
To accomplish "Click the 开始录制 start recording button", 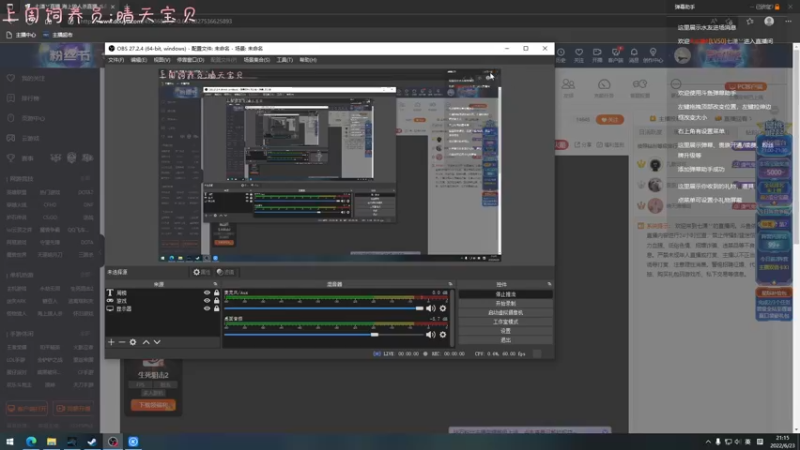I will tap(506, 304).
